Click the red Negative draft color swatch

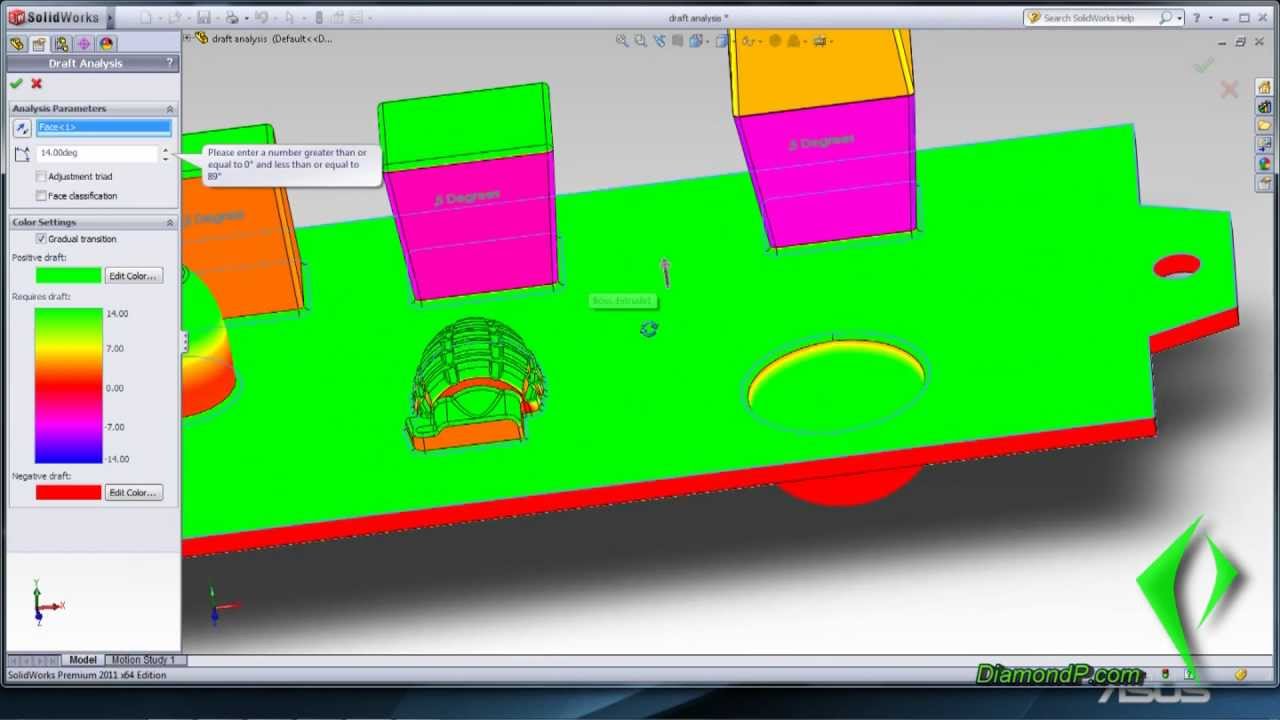tap(68, 493)
